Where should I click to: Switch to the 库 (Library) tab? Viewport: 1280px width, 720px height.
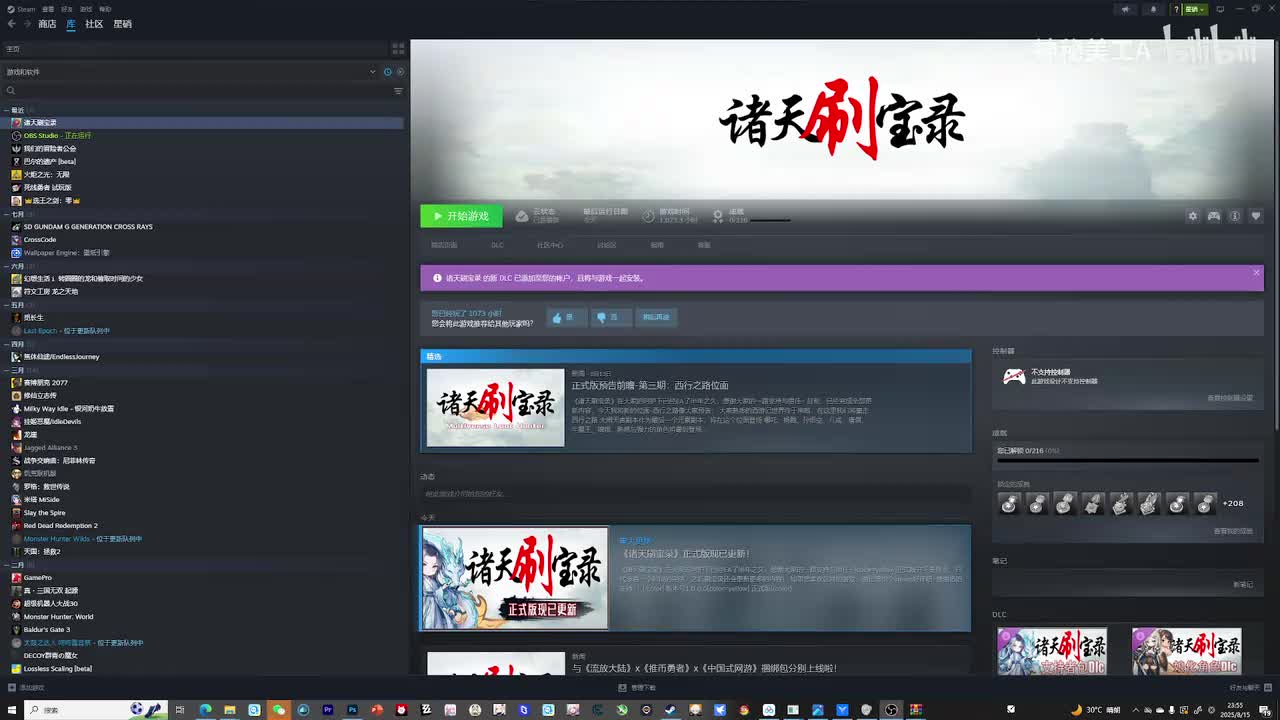click(71, 24)
